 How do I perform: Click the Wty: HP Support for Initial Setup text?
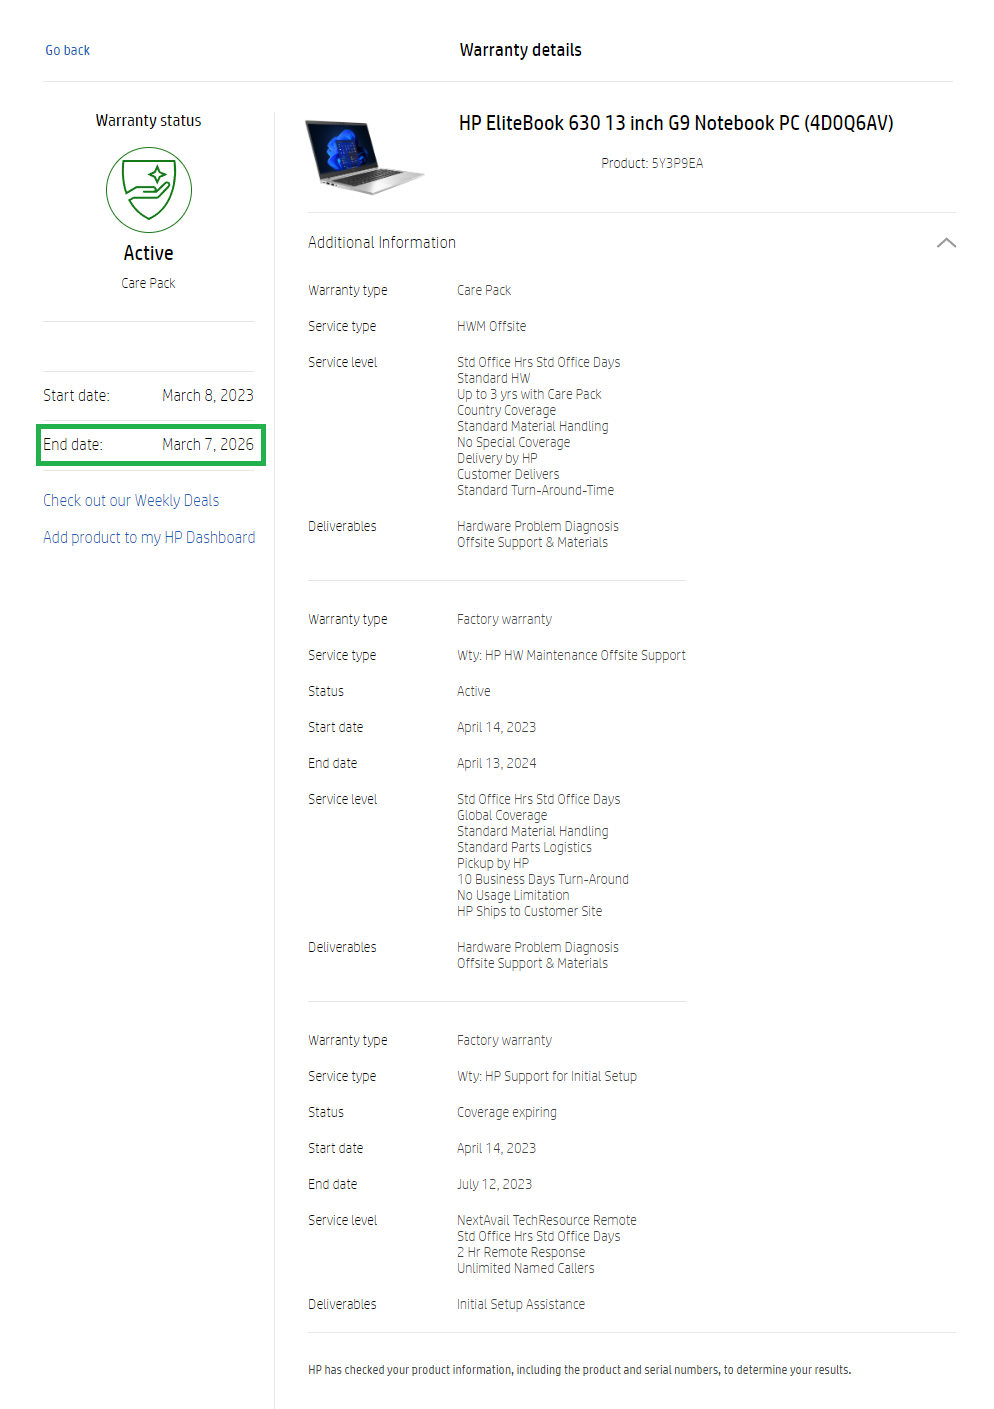[546, 1077]
